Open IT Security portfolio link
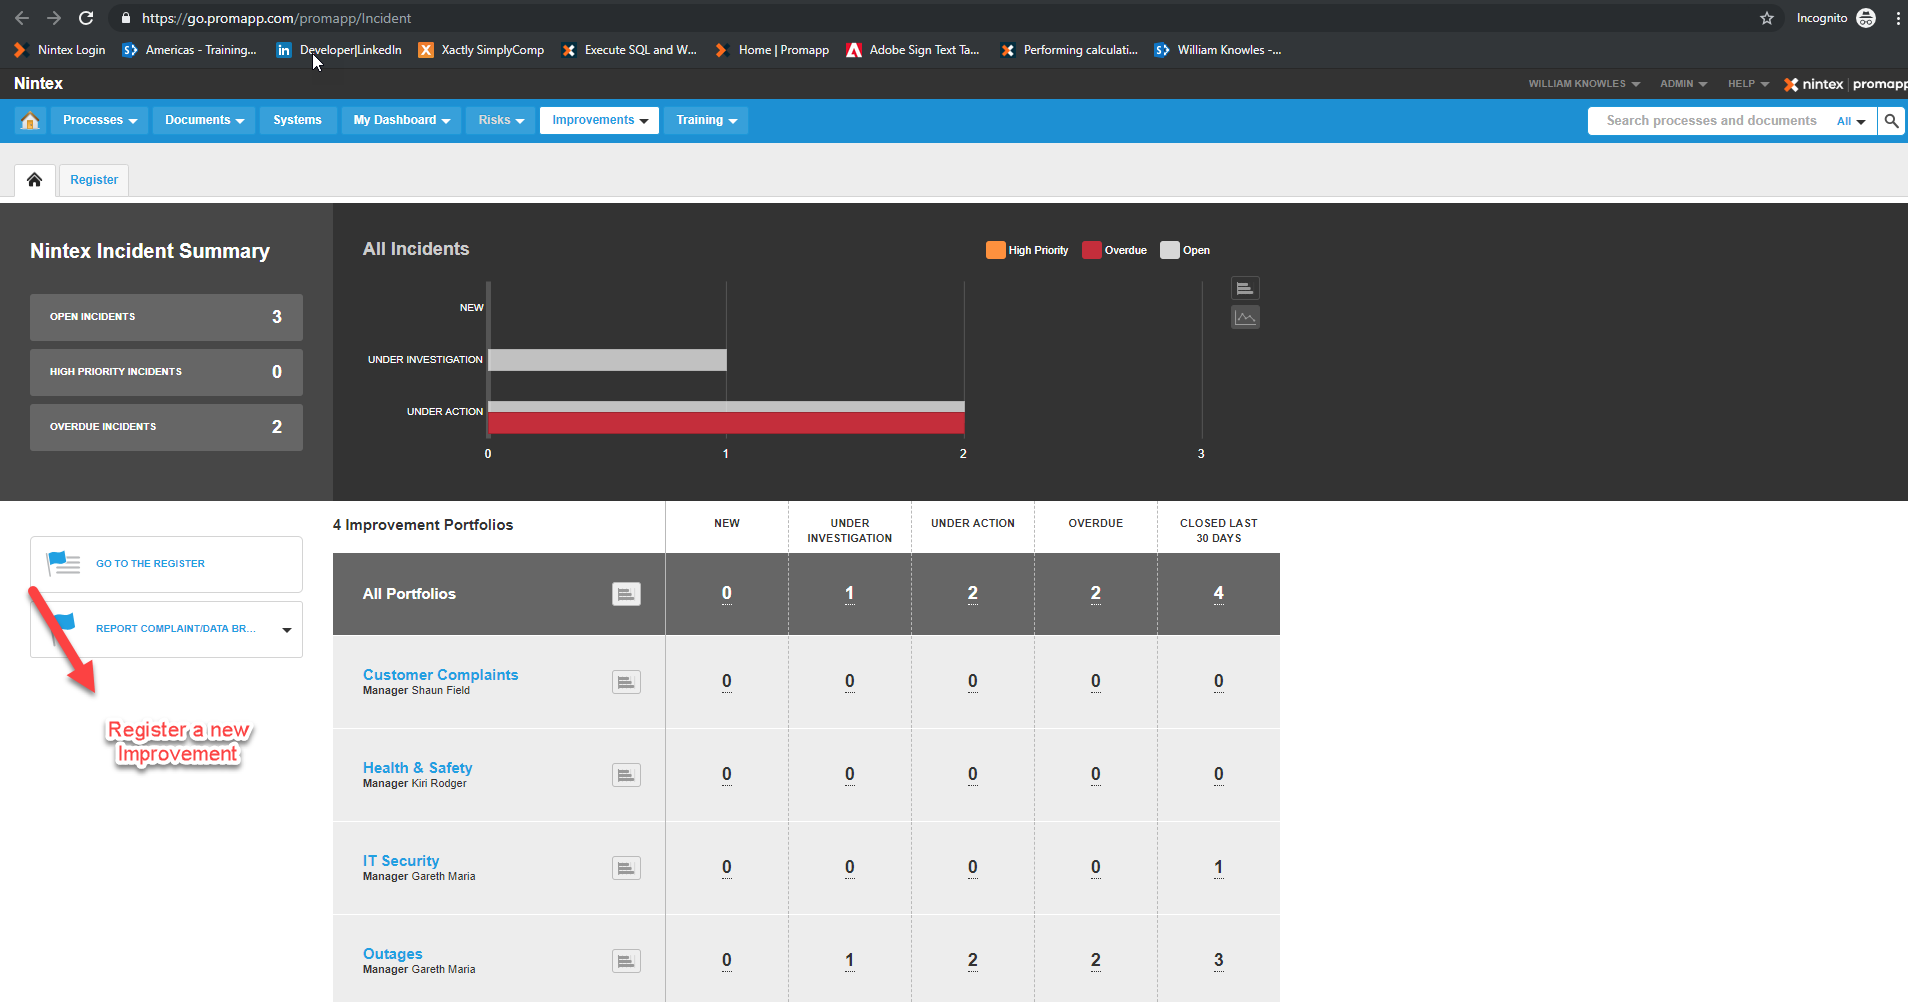The image size is (1908, 1002). (x=401, y=861)
